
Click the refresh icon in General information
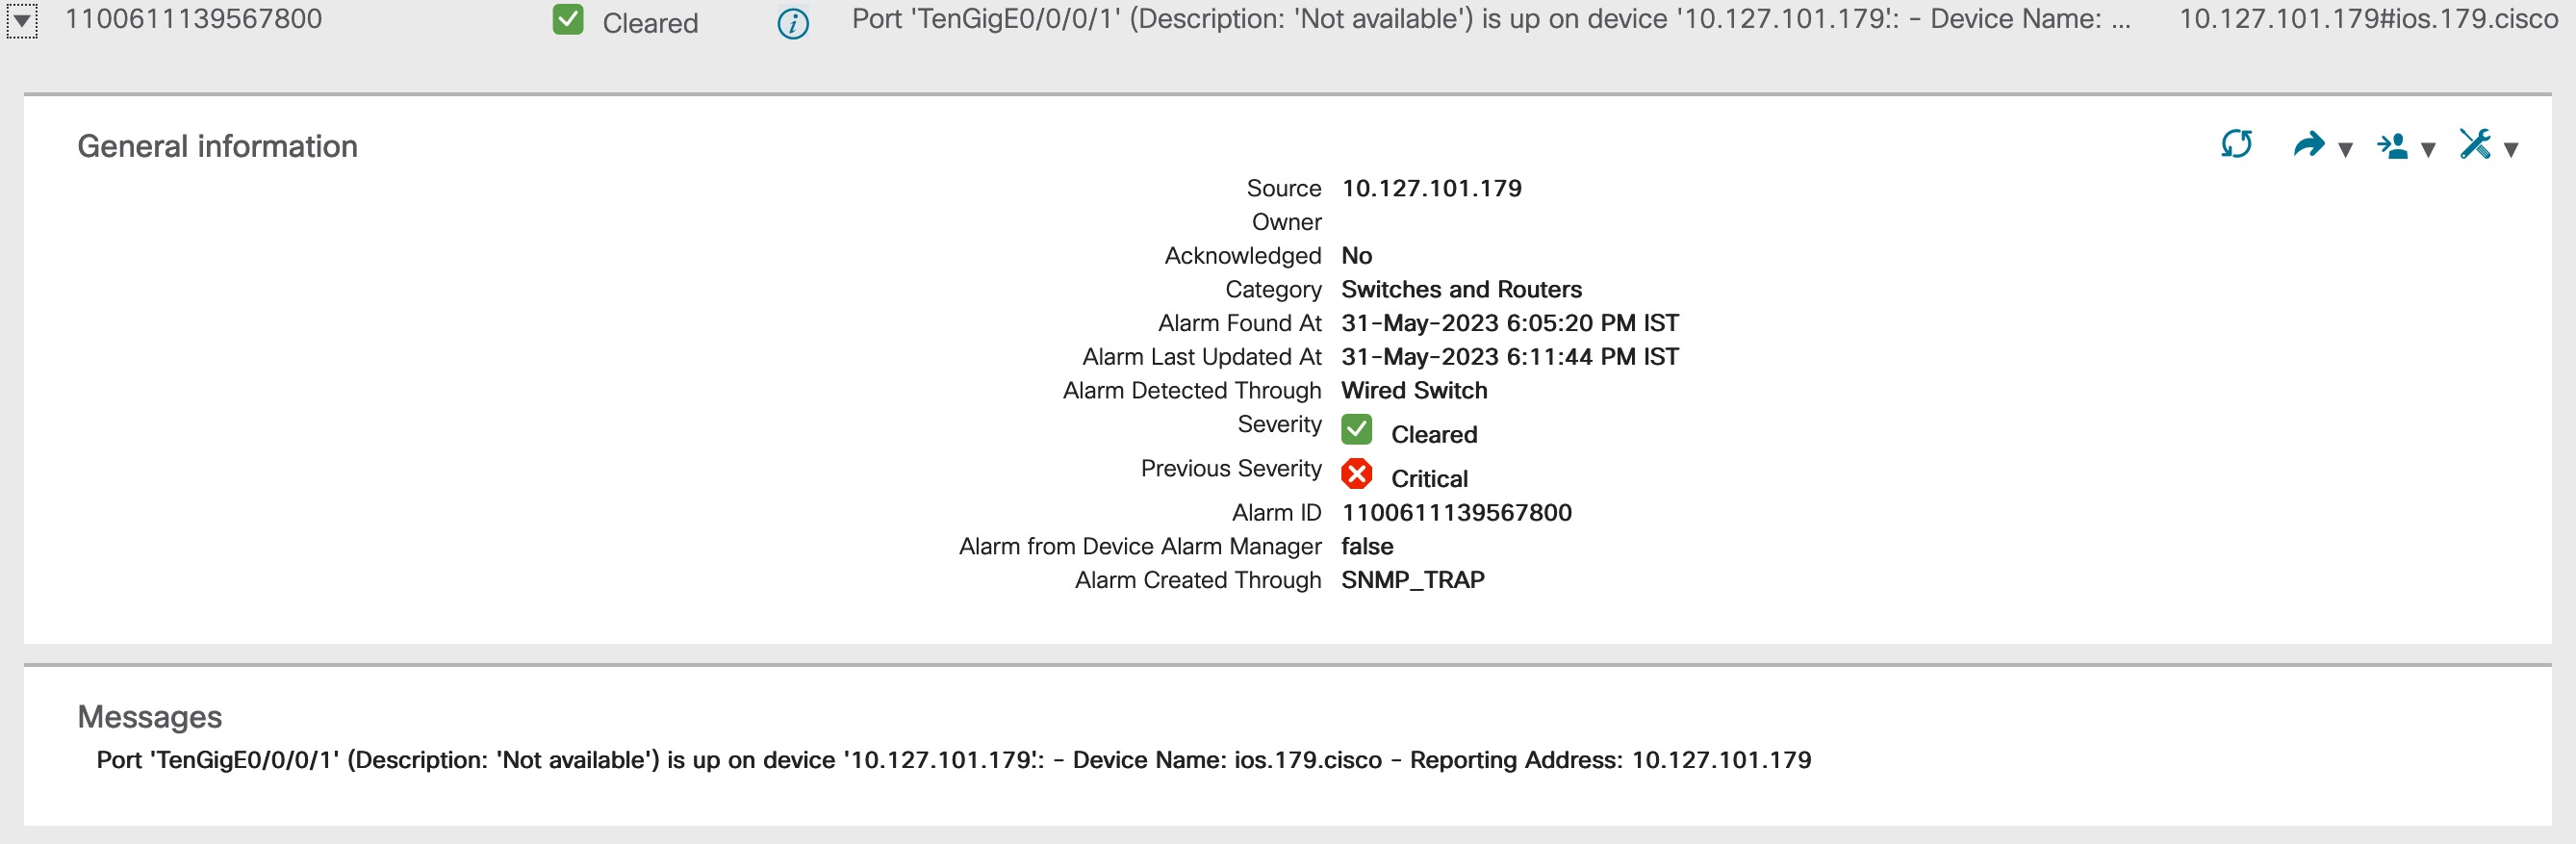(2237, 146)
